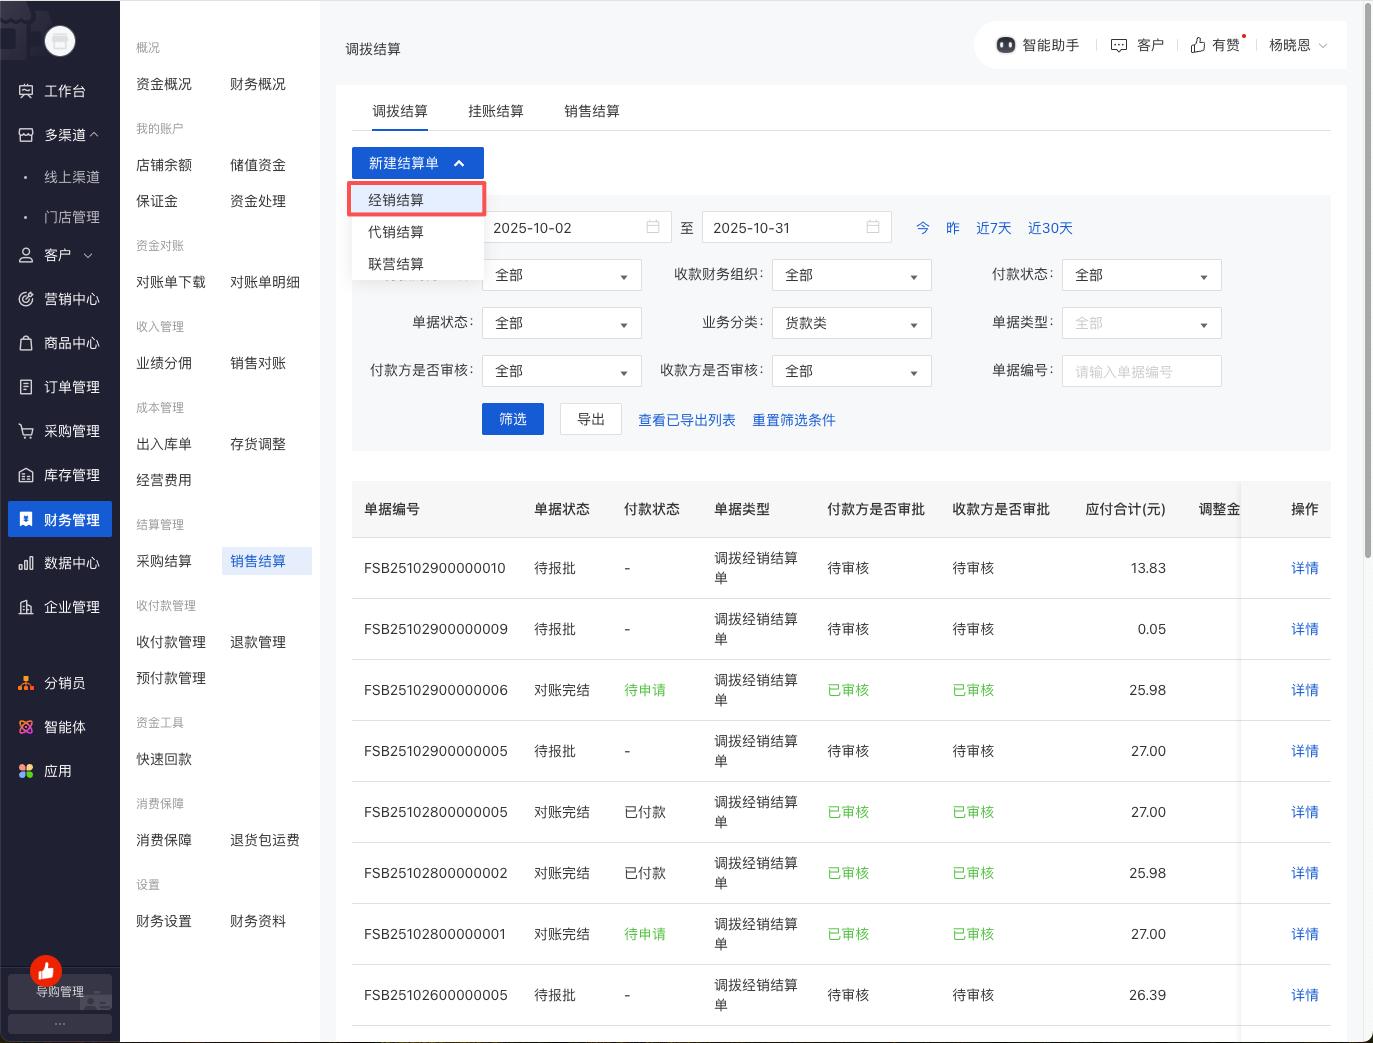
Task: Choose 联营结算 in the new settlement menu
Action: click(396, 264)
